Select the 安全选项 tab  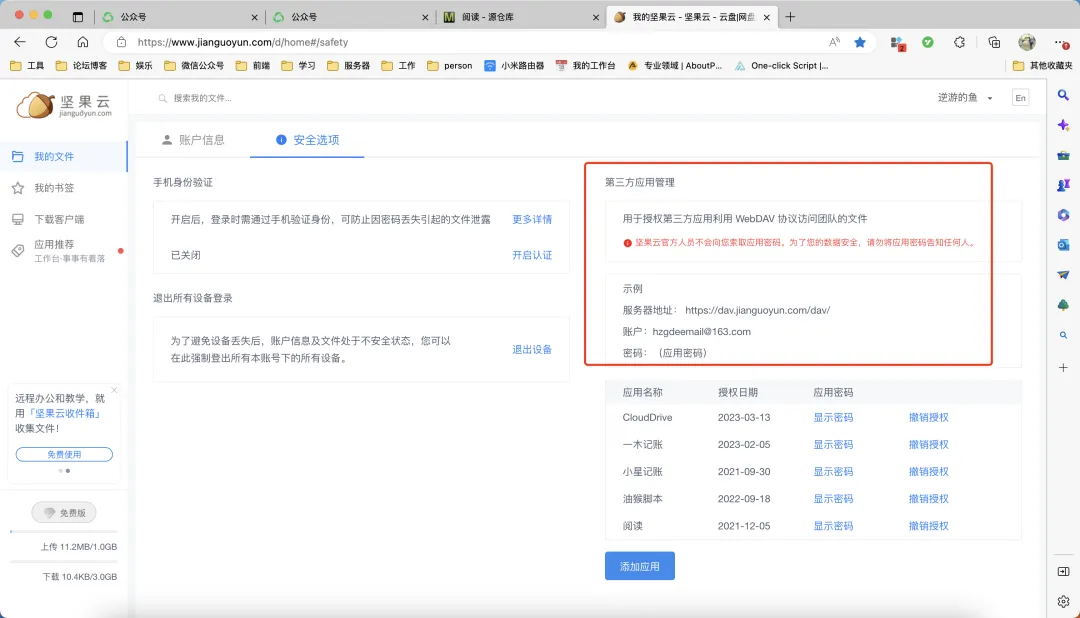(x=307, y=140)
